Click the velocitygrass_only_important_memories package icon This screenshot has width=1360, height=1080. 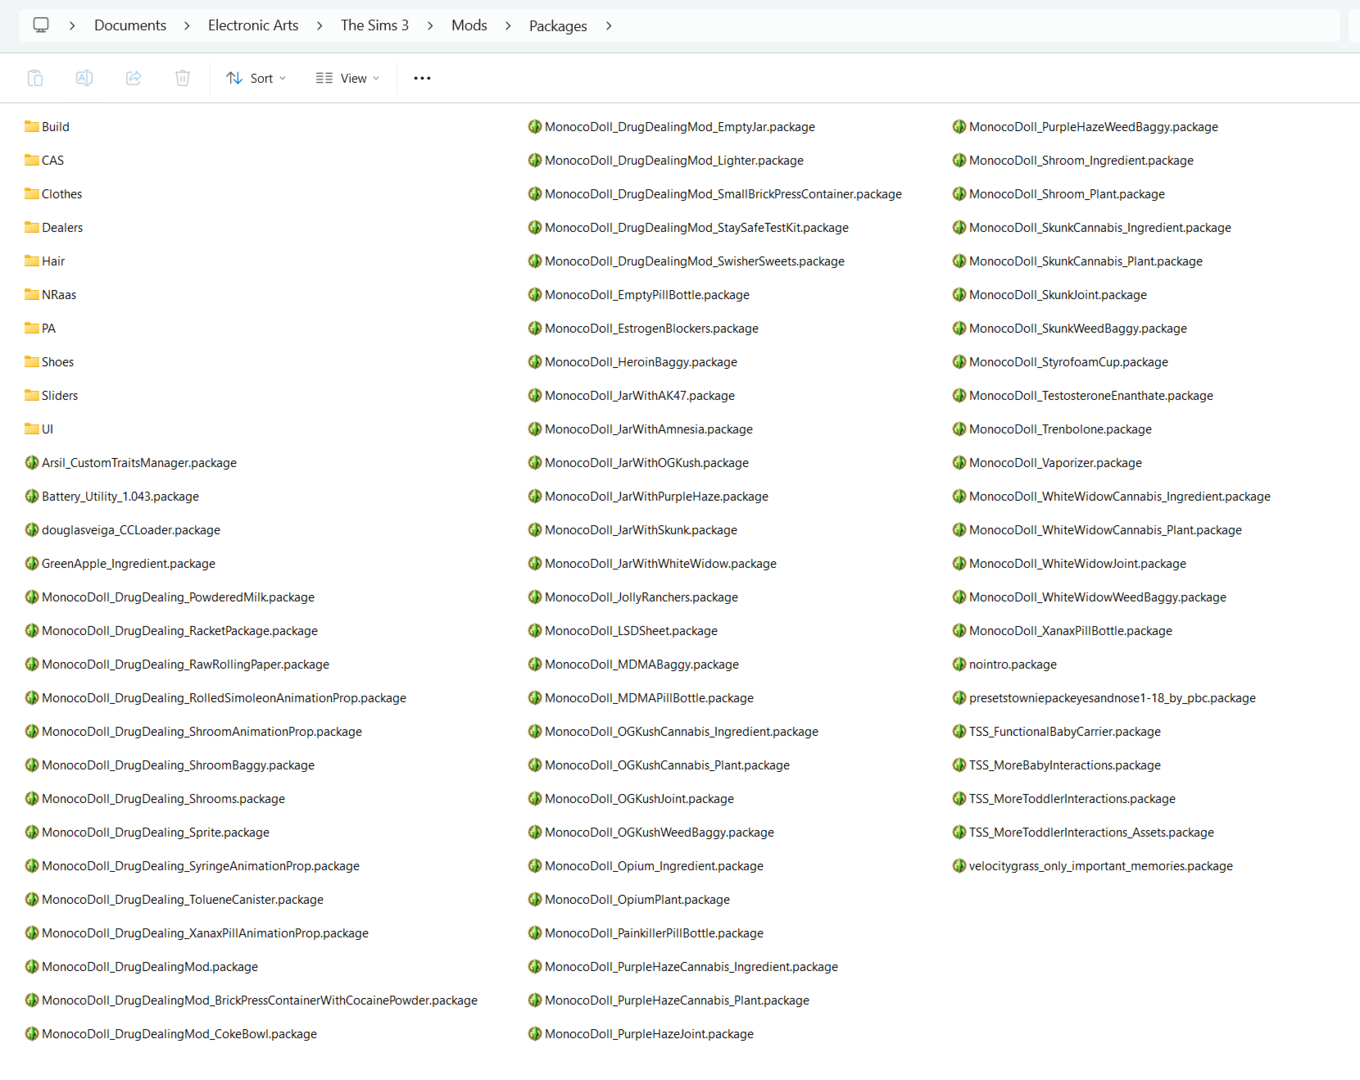pos(959,866)
